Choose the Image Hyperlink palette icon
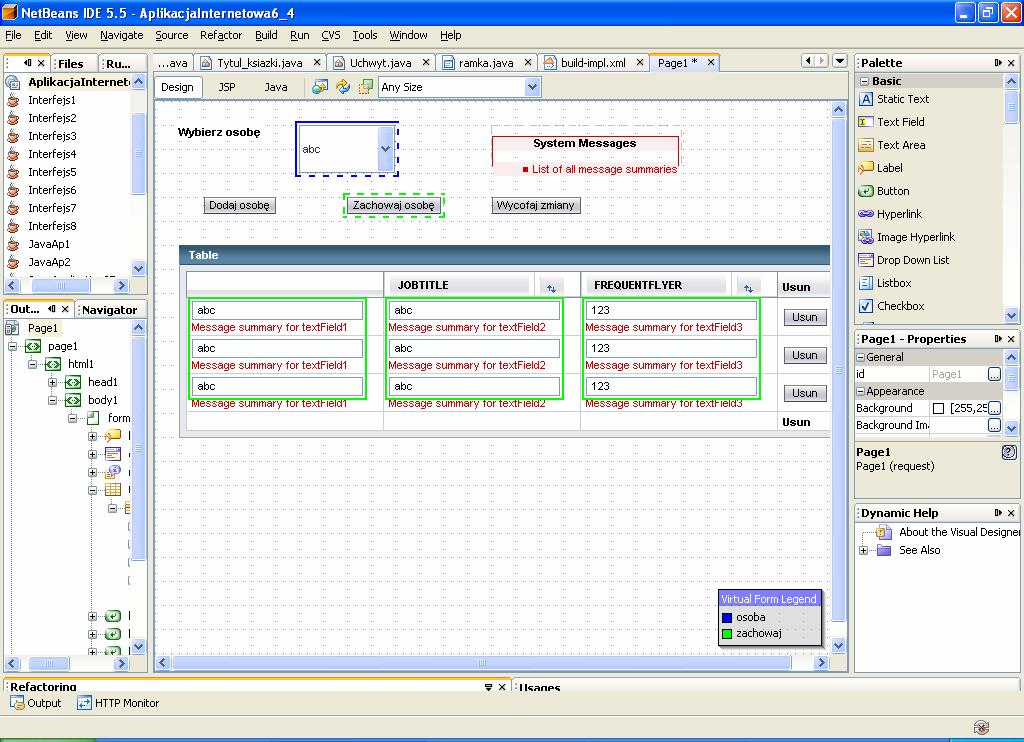The width and height of the screenshot is (1024, 742). tap(865, 237)
